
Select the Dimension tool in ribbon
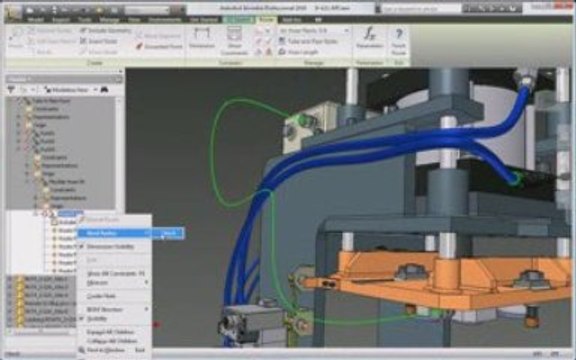click(x=202, y=37)
